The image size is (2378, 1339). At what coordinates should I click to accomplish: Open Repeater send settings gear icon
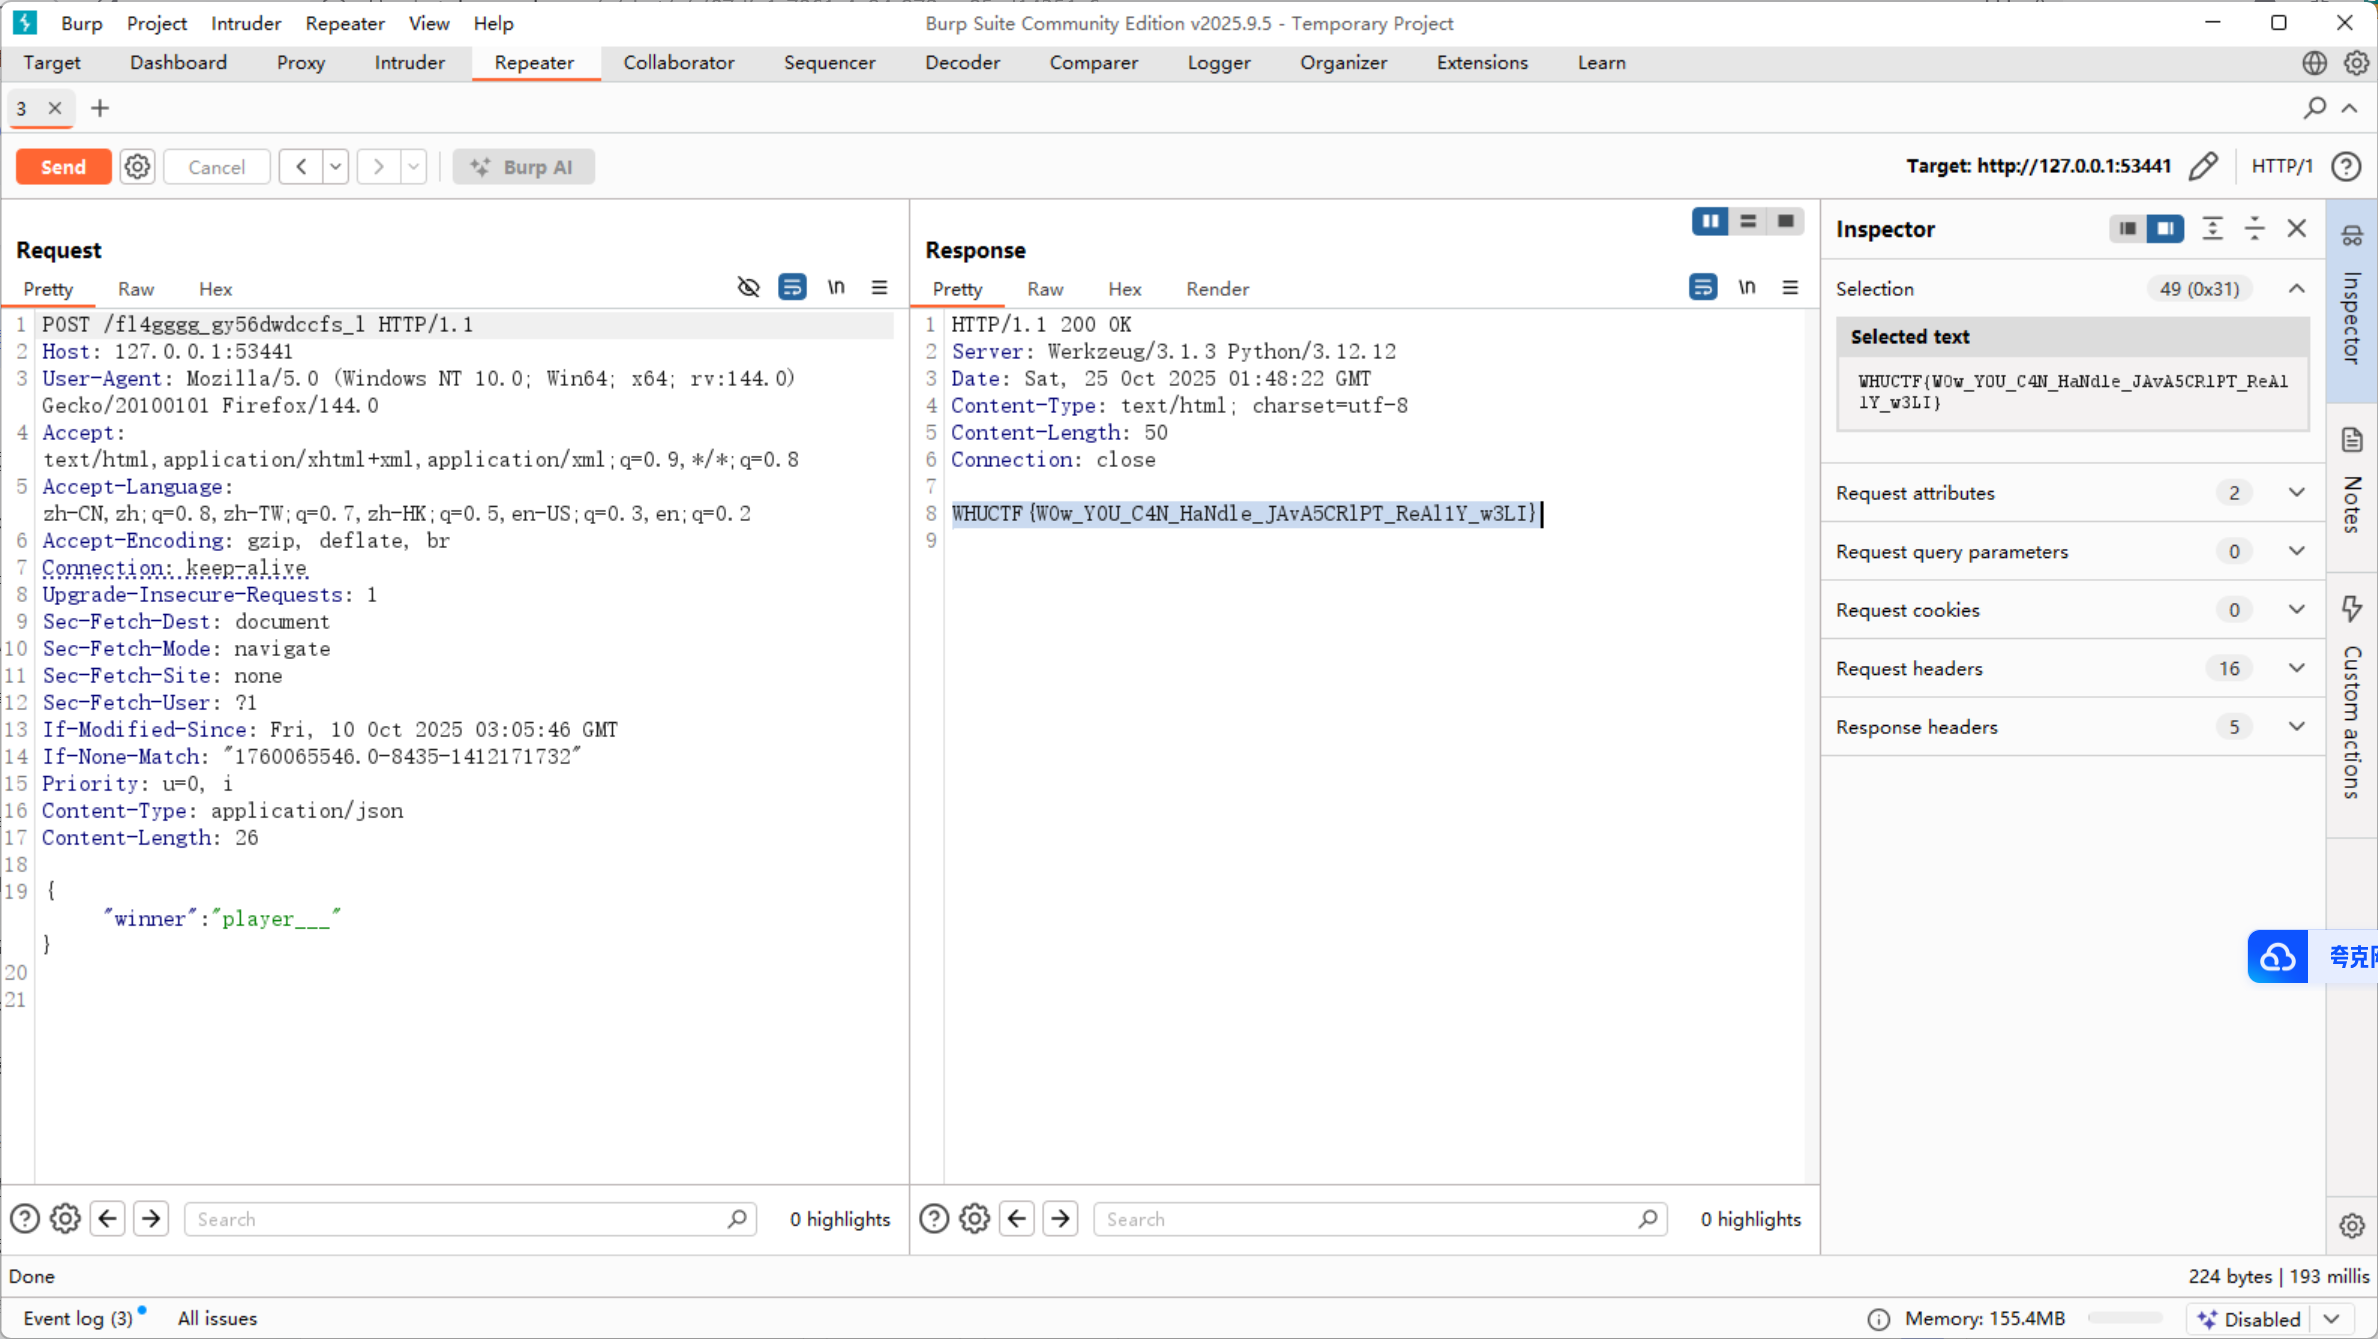pos(137,167)
